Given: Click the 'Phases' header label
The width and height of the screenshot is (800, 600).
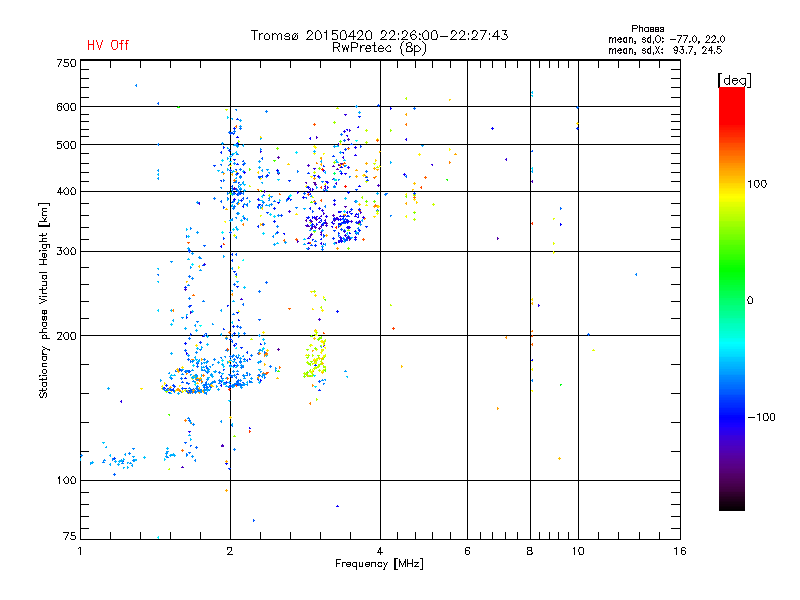Looking at the screenshot, I should tap(647, 29).
